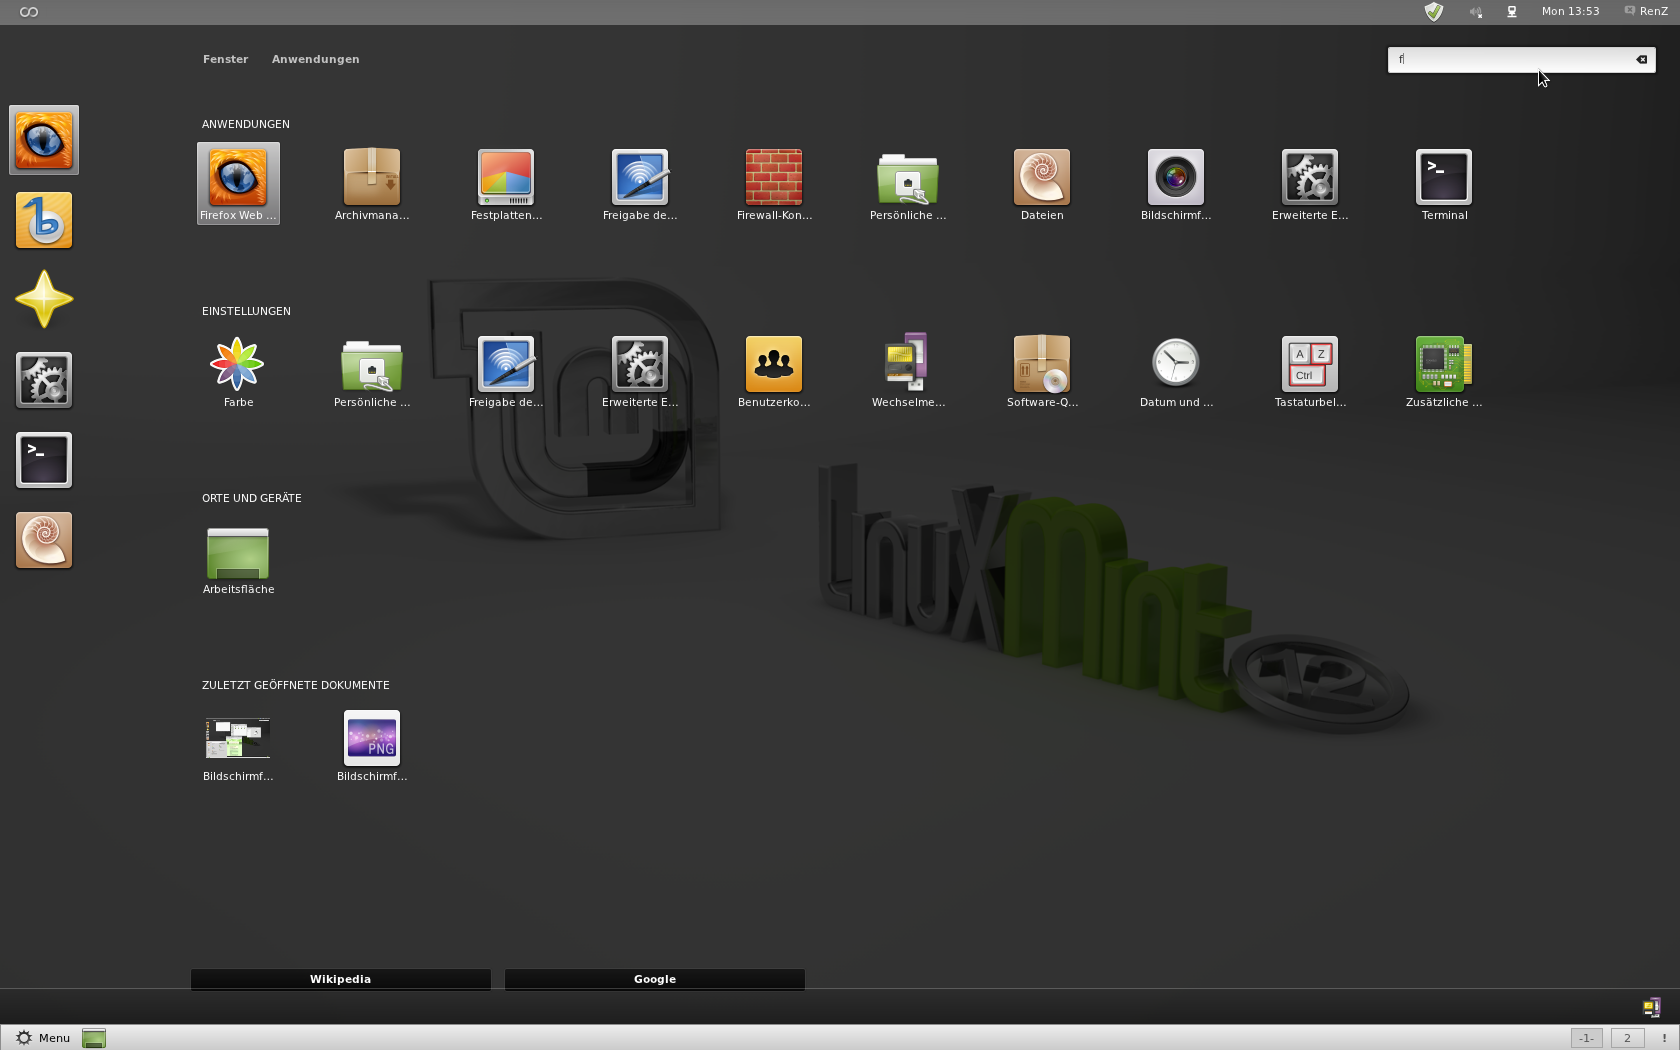1680x1050 pixels.
Task: Open Freigabe de... in Anwendungen row
Action: [640, 183]
